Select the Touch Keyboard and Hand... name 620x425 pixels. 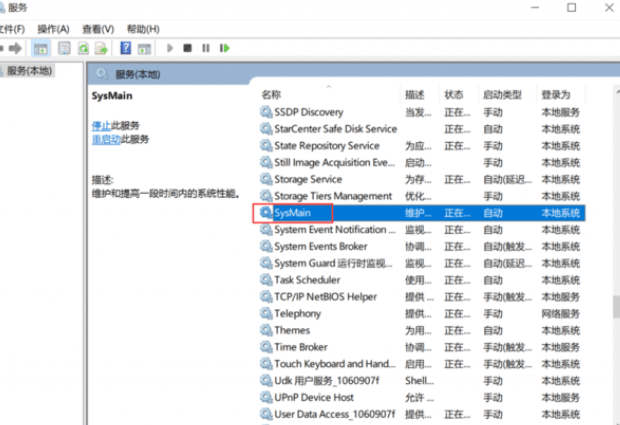point(335,364)
